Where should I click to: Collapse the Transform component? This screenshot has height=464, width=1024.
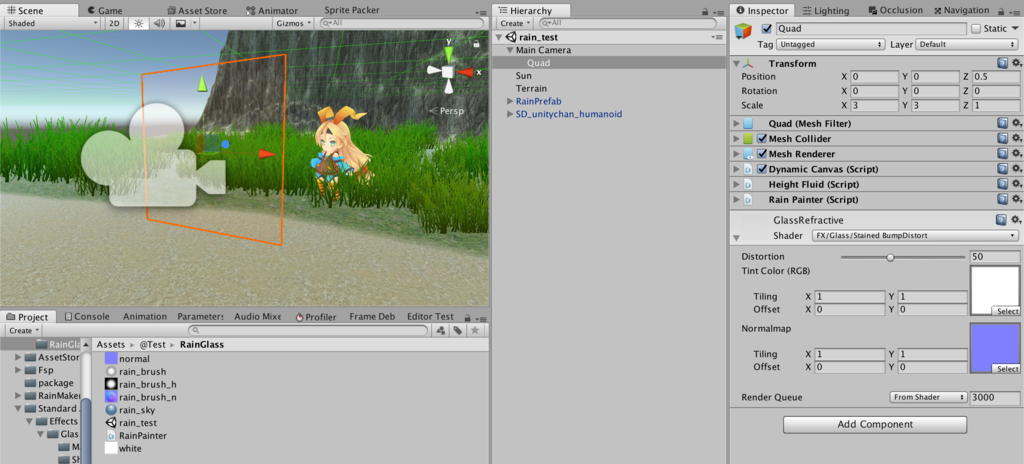737,63
